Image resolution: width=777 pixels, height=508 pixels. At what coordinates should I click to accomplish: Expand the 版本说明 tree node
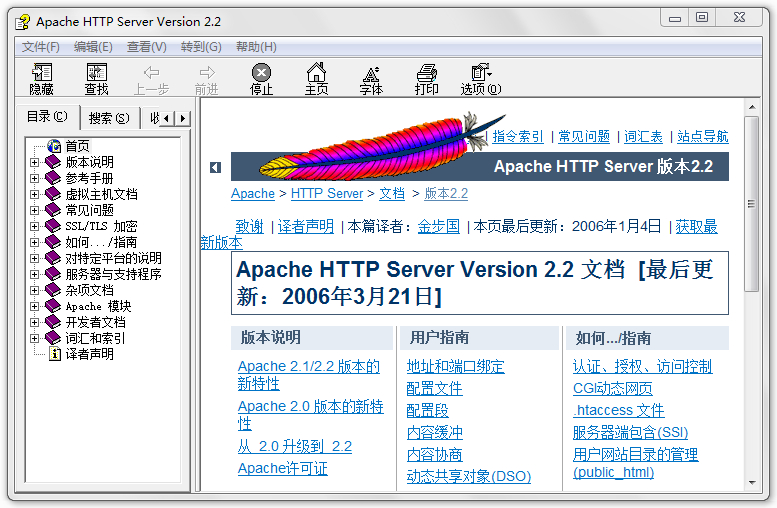[x=34, y=162]
